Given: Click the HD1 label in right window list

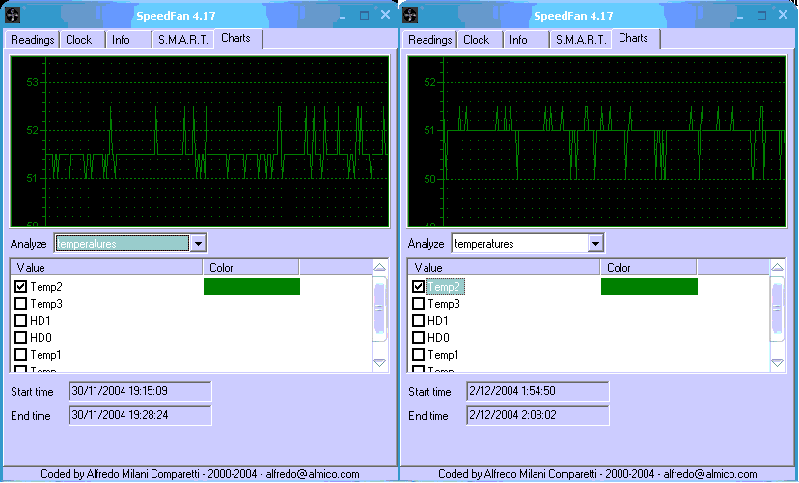Looking at the screenshot, I should [x=438, y=320].
